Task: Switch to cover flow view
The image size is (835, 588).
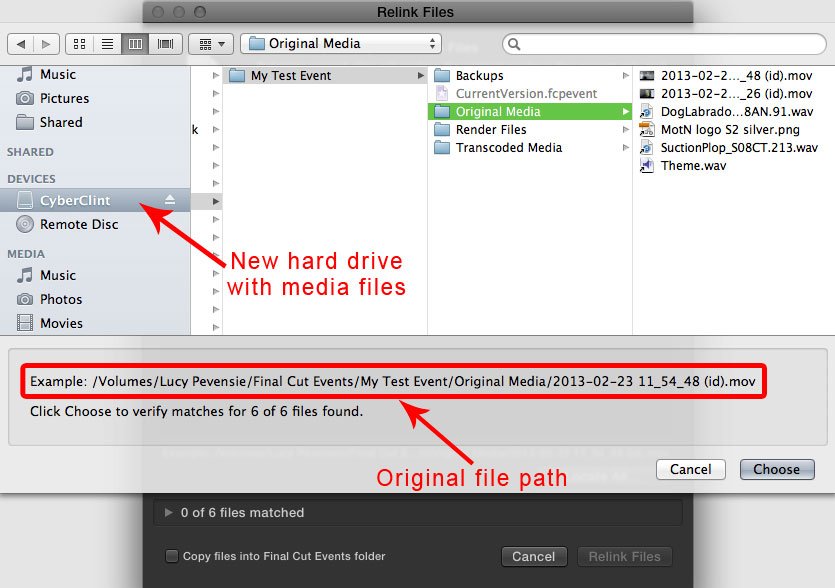Action: click(166, 44)
